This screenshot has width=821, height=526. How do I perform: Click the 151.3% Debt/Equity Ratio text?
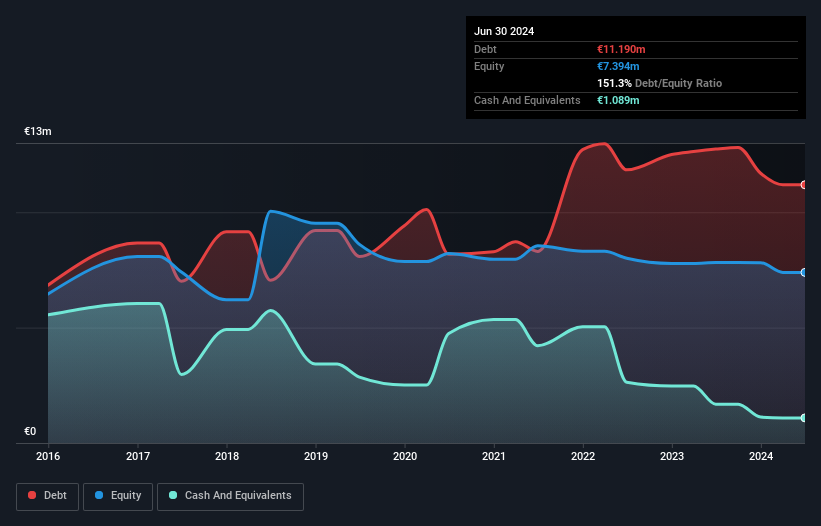coord(659,83)
